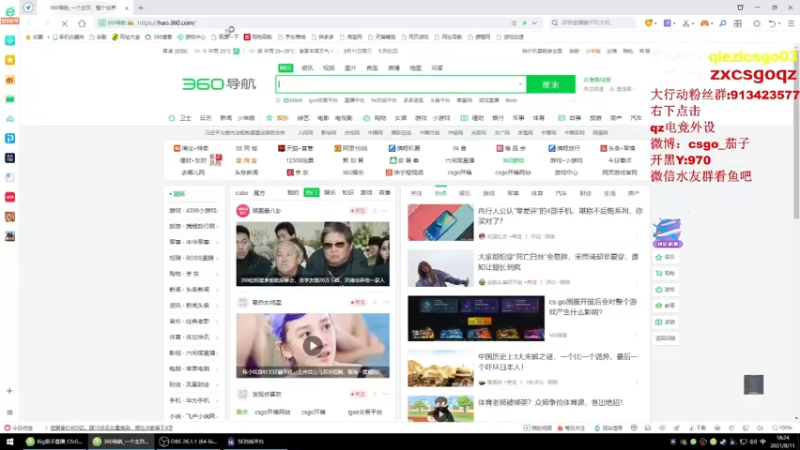800x450 pixels.
Task: Open the skin-change shirt icon in title bar
Action: [x=740, y=8]
